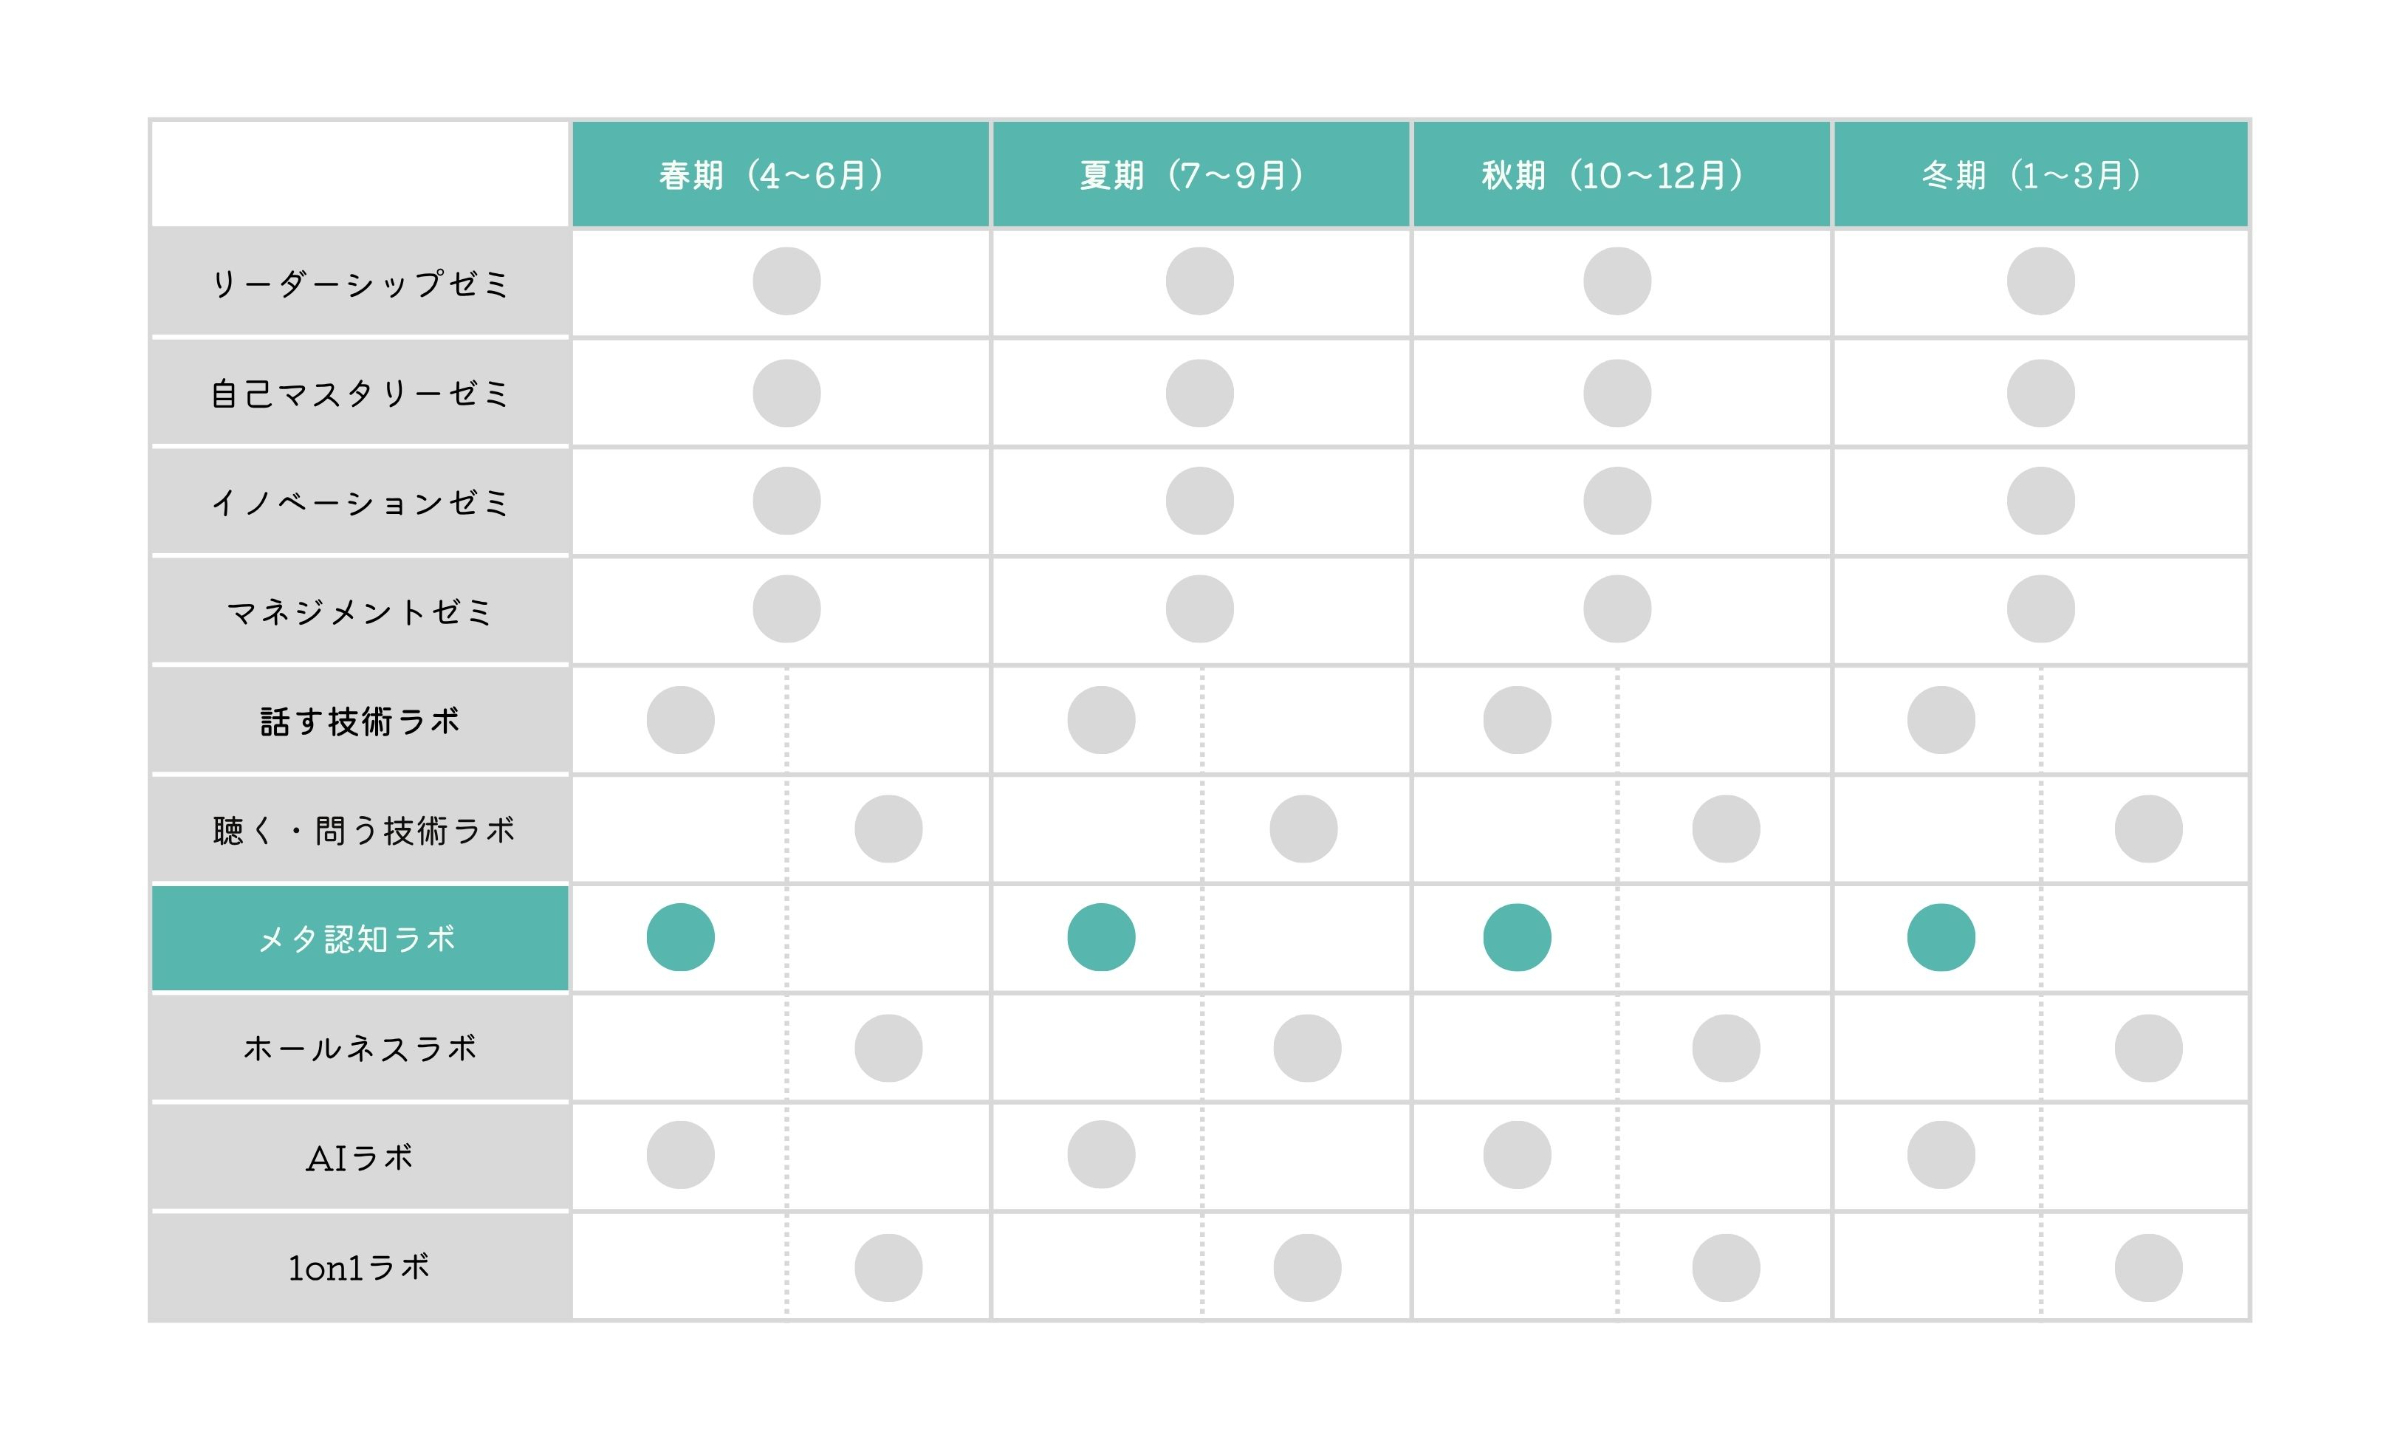Click the 自己マスタリーゼミ row label
2400x1440 pixels.
click(360, 393)
